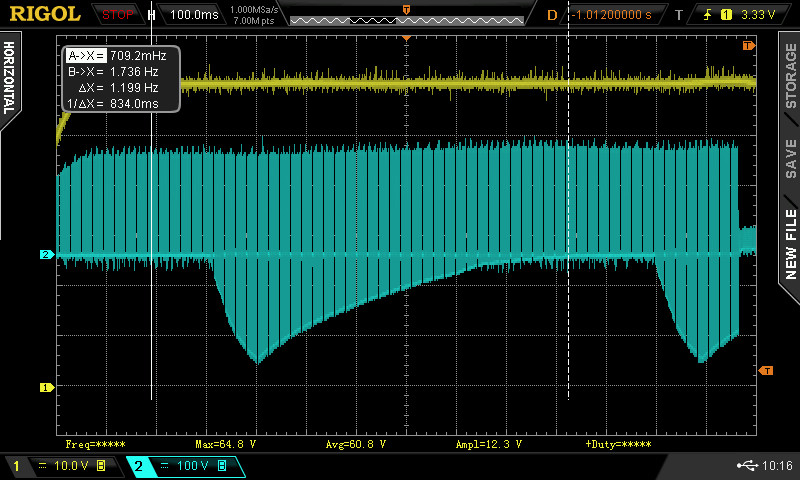The image size is (800, 480).
Task: Click the rising edge trigger icon
Action: (x=705, y=15)
